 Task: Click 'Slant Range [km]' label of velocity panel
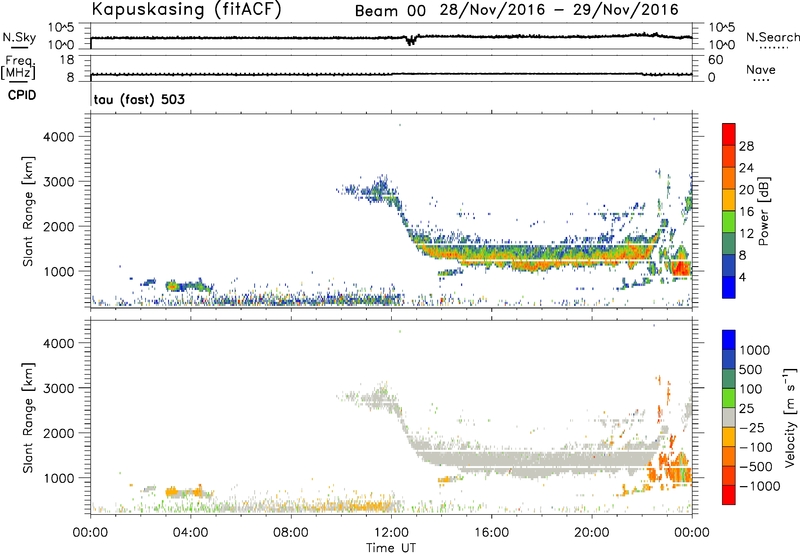click(28, 418)
